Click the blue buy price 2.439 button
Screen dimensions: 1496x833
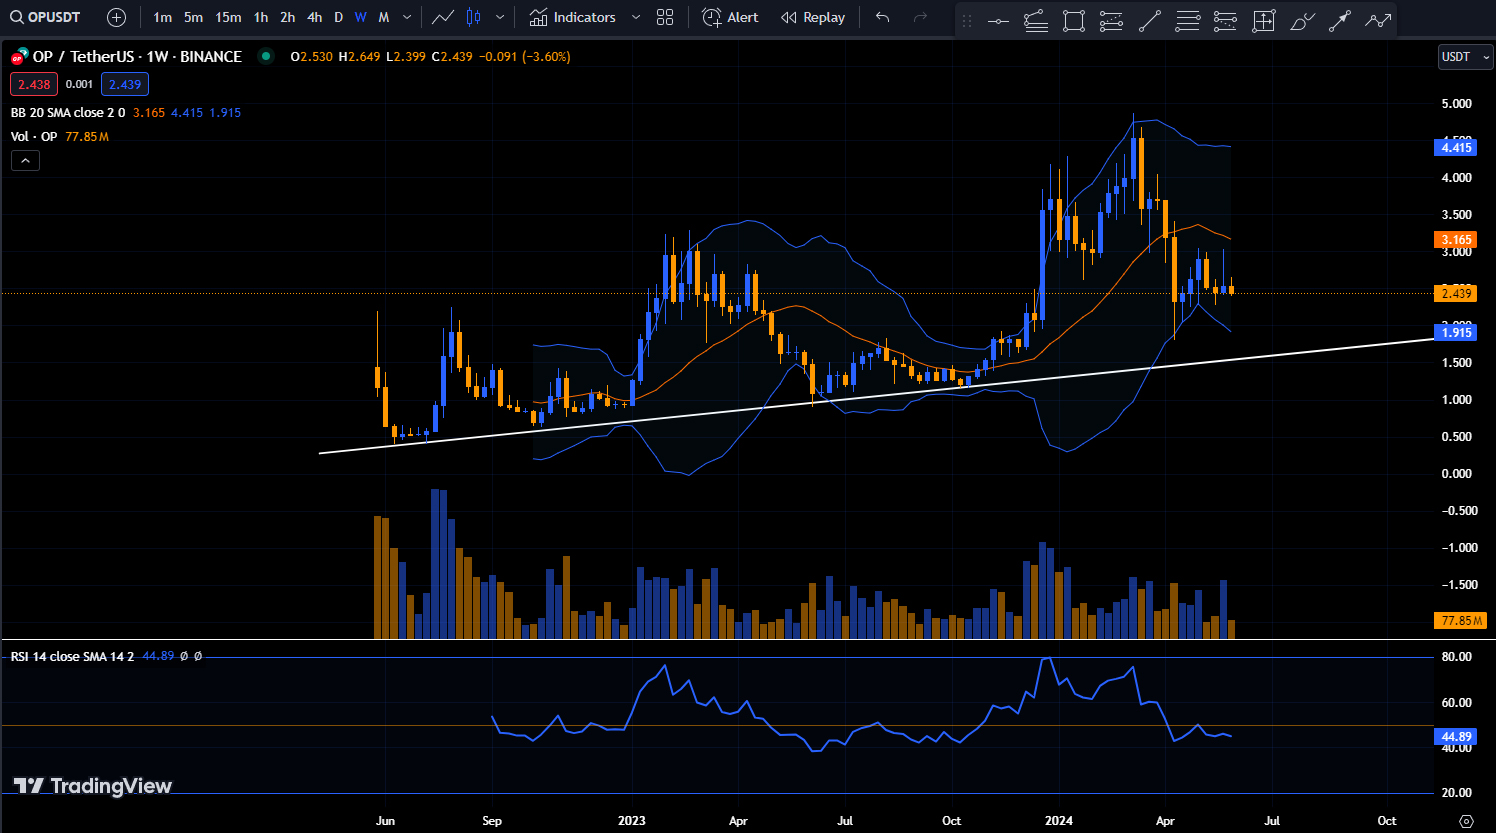point(125,84)
